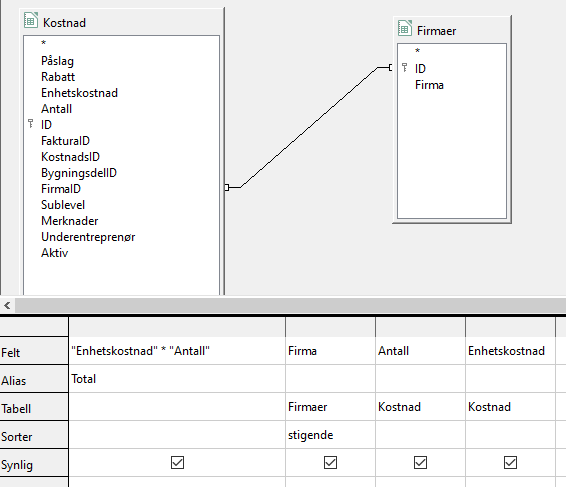Screen dimensions: 566x487
Task: Uncheck the Synlig checkbox for the Total column
Action: [x=177, y=462]
